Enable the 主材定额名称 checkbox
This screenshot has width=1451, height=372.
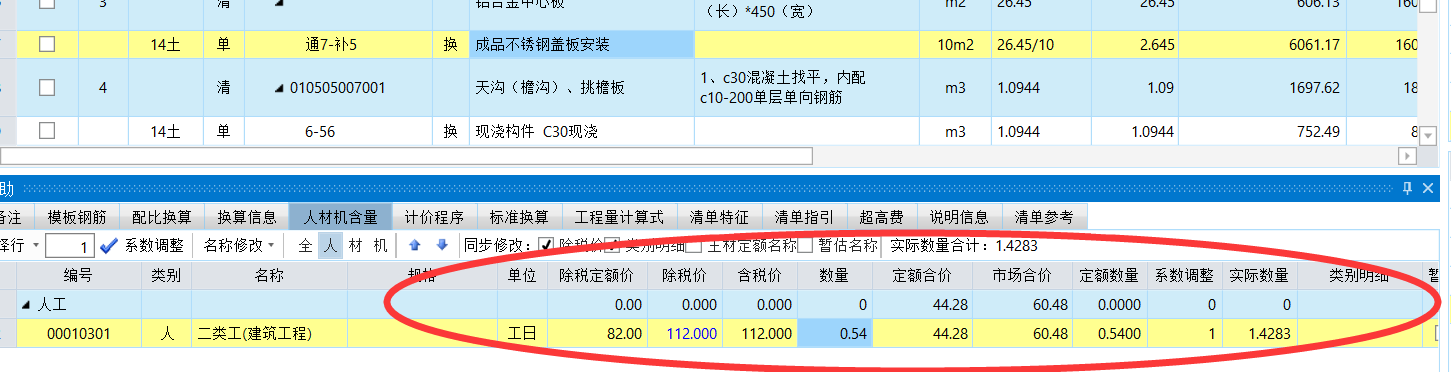coord(694,245)
